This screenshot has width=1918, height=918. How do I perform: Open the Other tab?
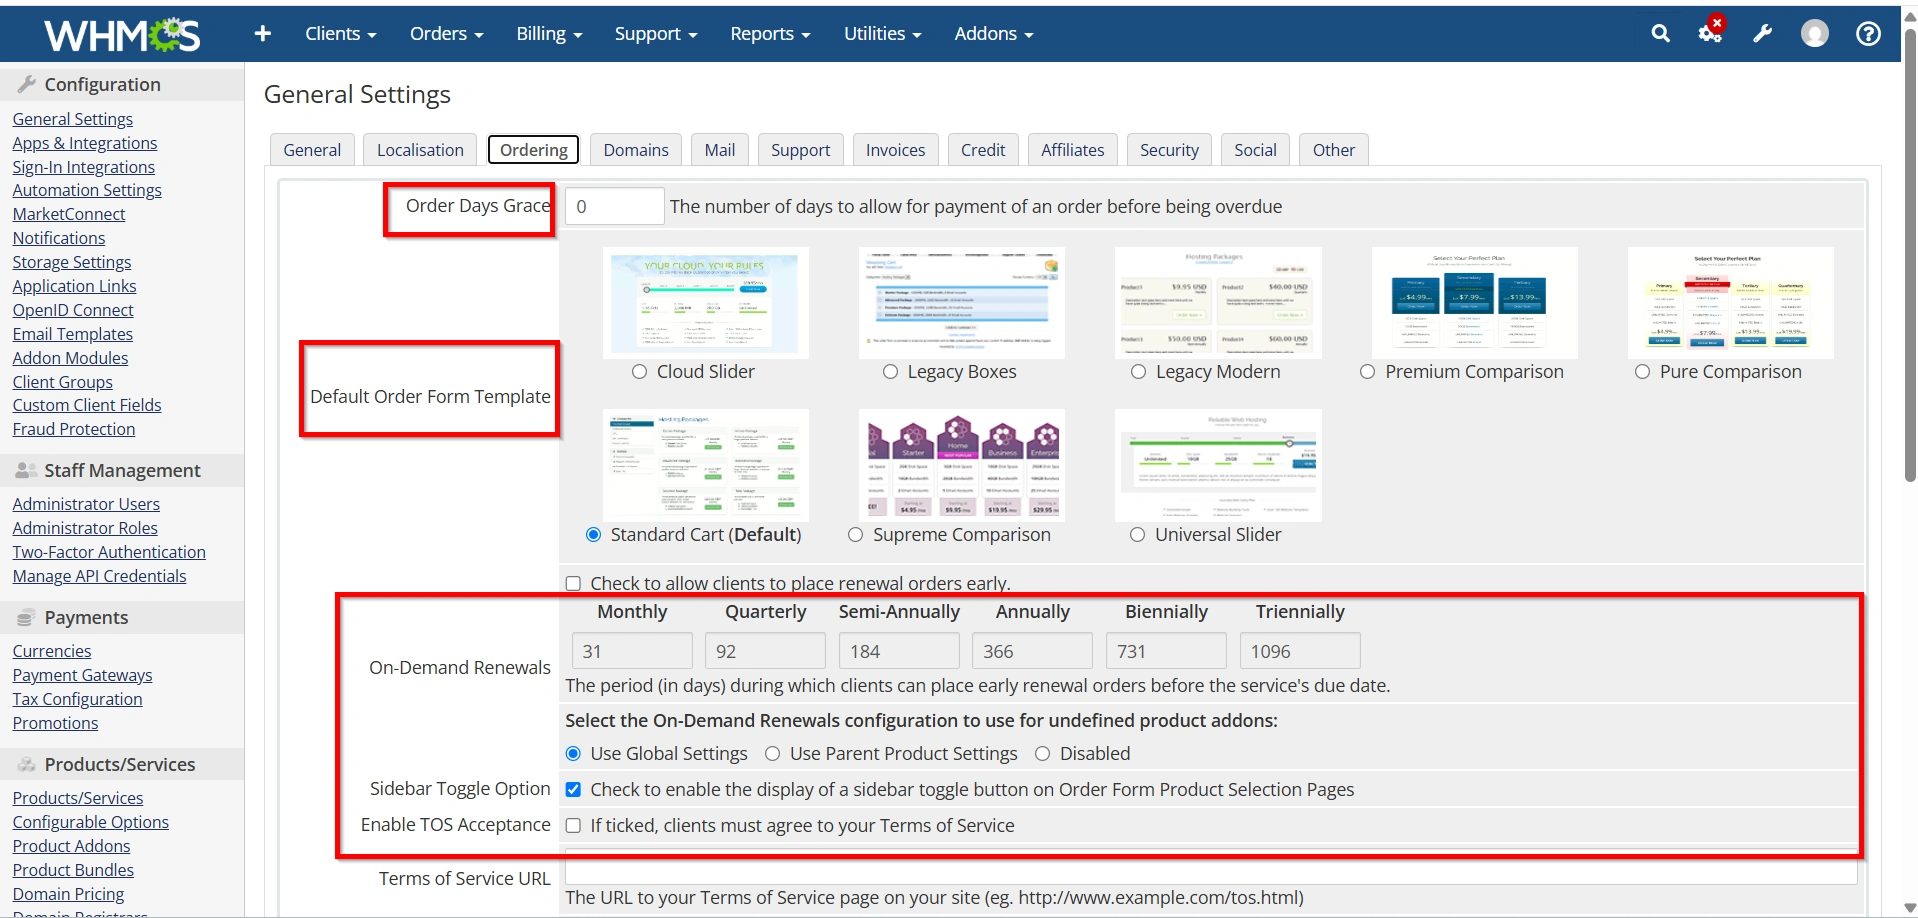pos(1334,150)
